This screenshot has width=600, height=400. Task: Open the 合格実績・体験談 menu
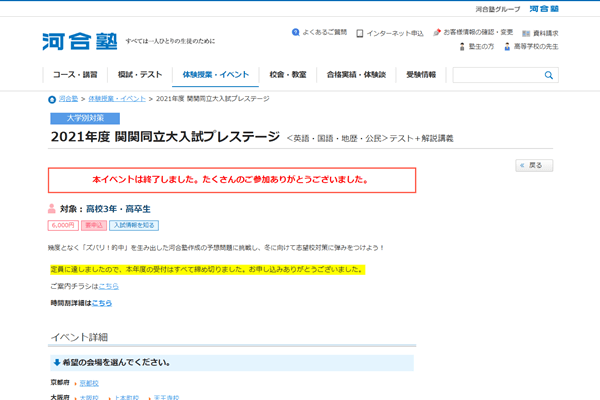tap(356, 75)
